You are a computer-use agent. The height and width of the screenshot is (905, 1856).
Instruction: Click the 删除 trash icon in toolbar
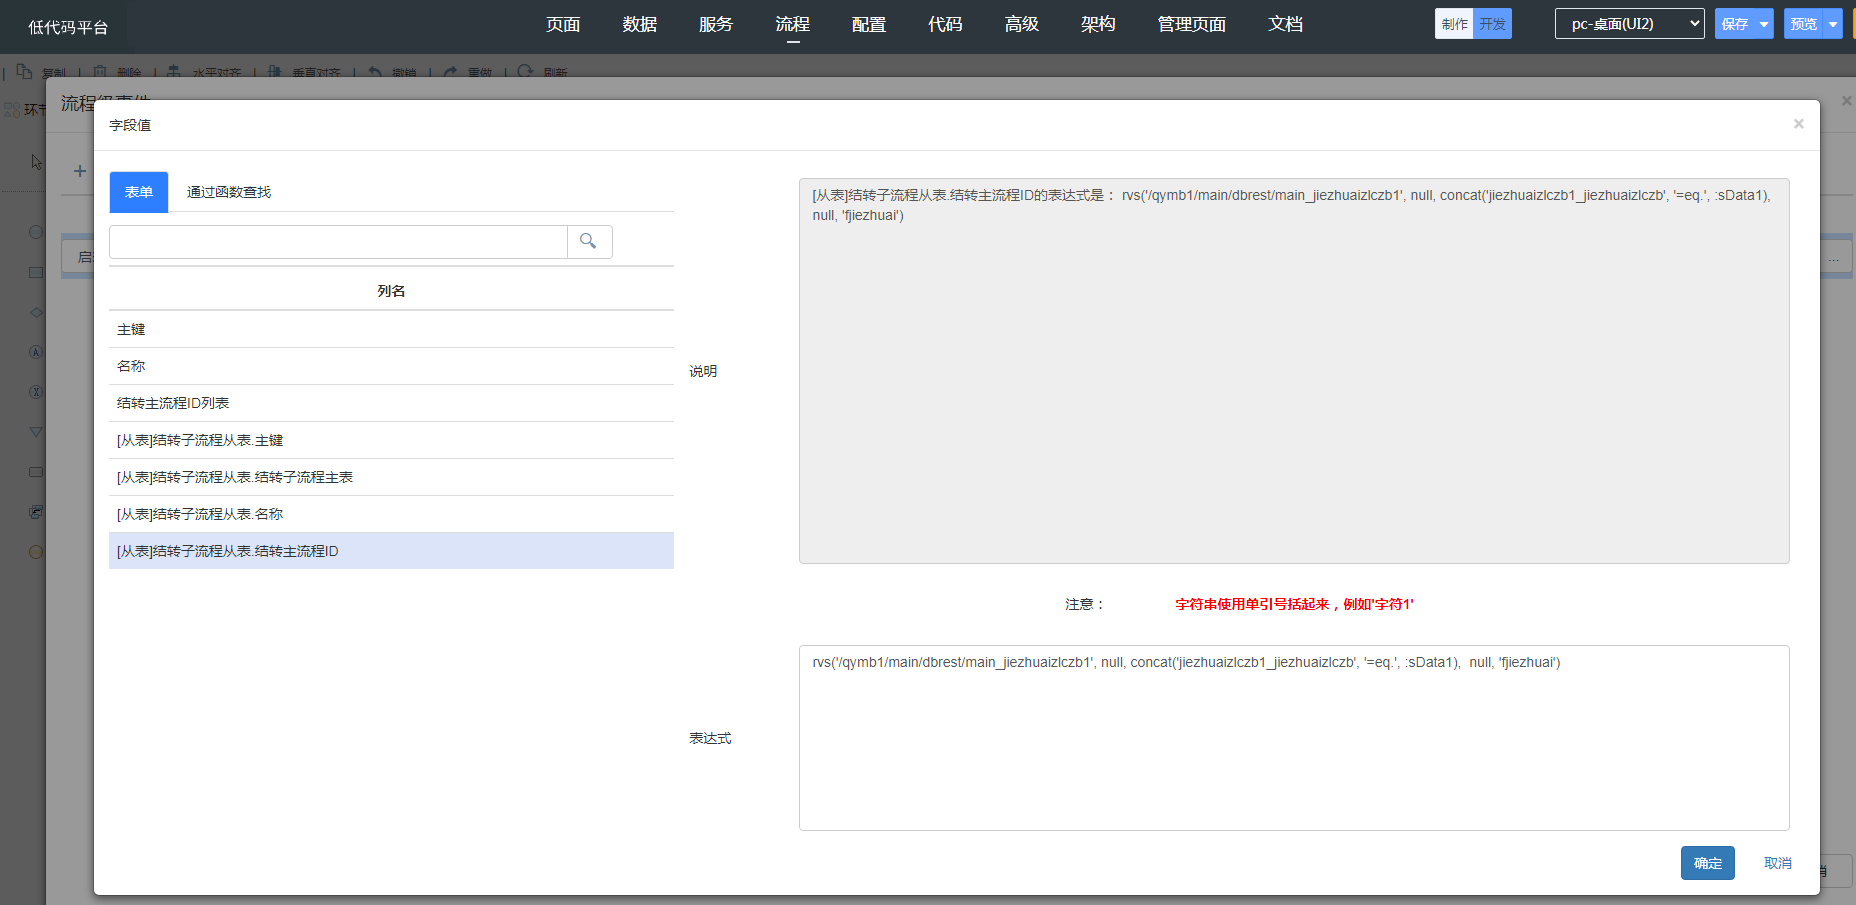tap(100, 72)
